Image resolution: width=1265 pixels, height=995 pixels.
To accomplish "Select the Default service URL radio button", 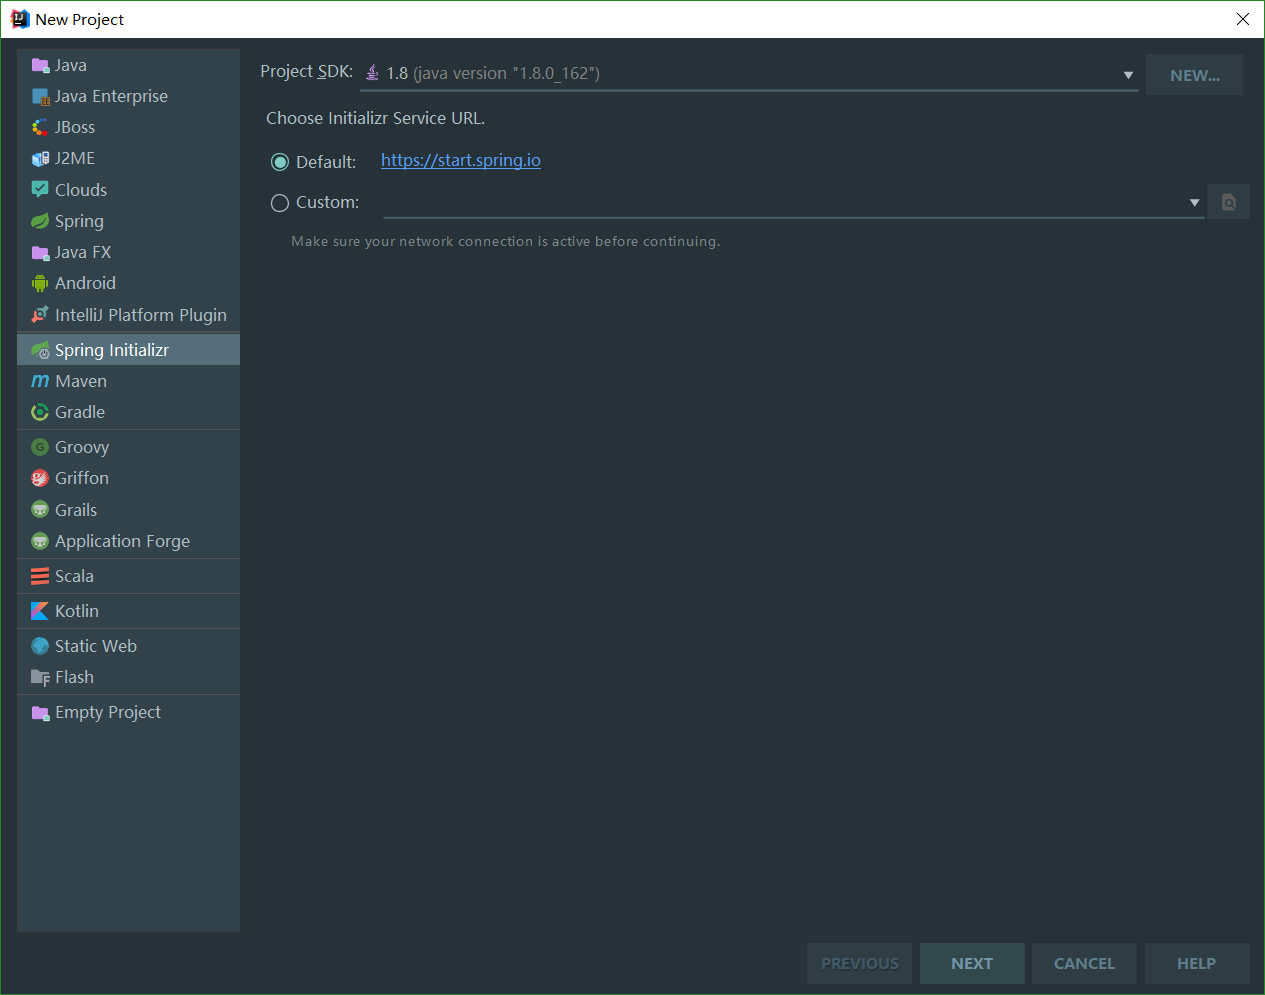I will [x=280, y=162].
